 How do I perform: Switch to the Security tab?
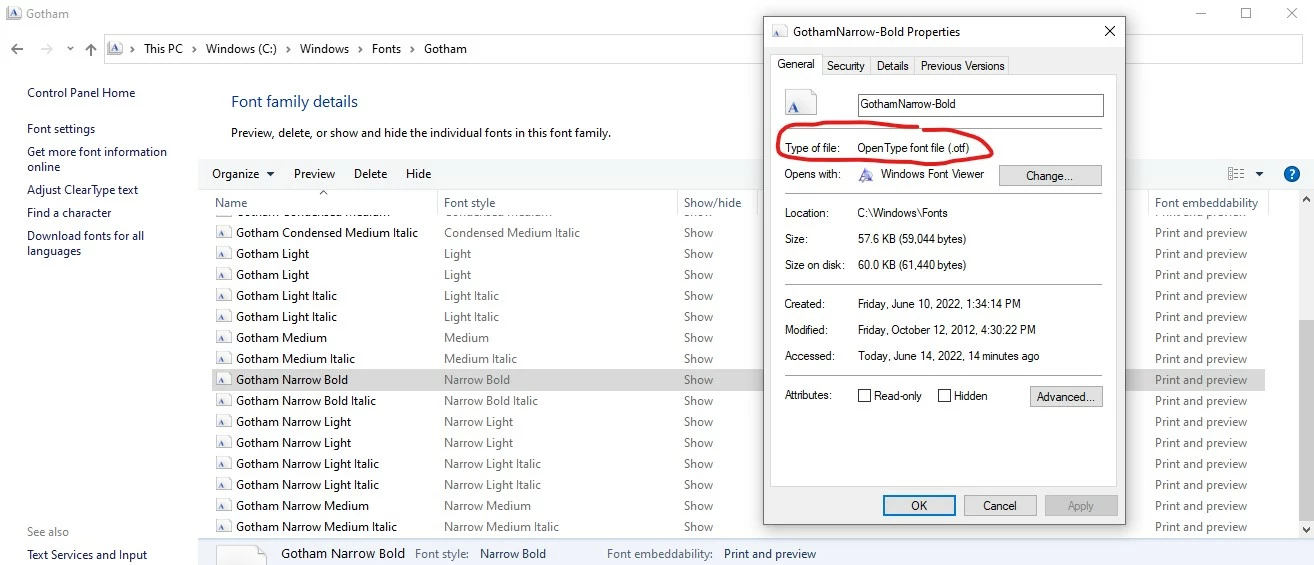point(846,66)
